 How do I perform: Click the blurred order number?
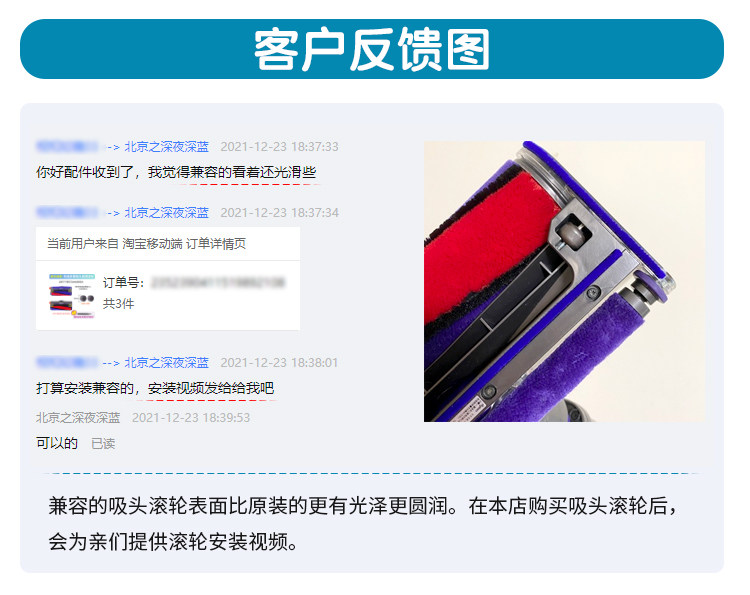coord(218,283)
